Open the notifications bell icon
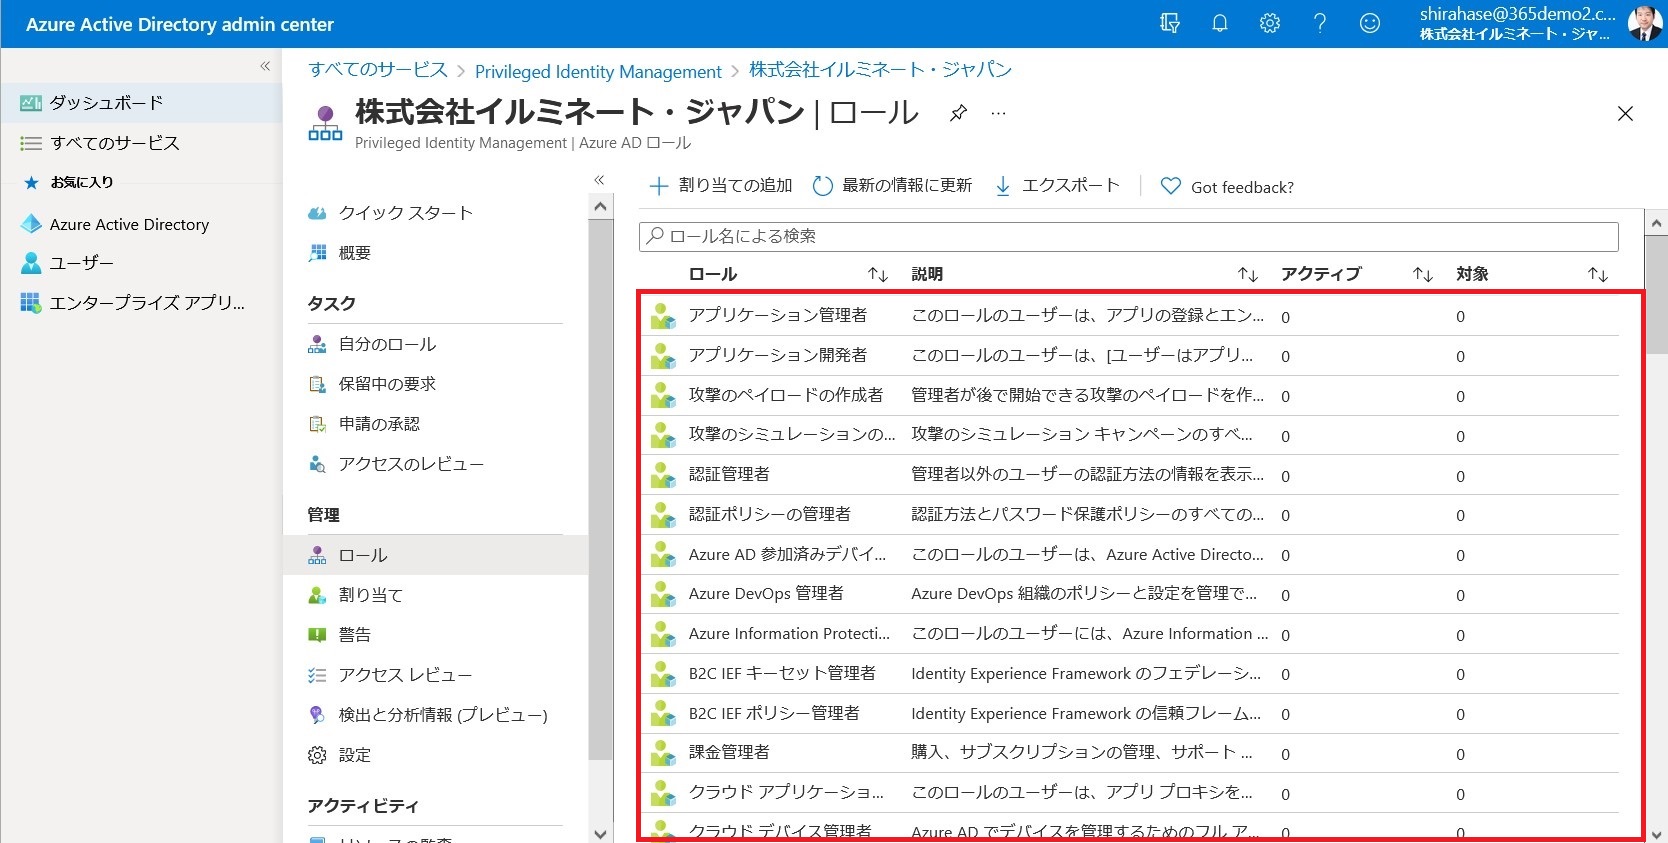The image size is (1668, 843). click(x=1219, y=23)
